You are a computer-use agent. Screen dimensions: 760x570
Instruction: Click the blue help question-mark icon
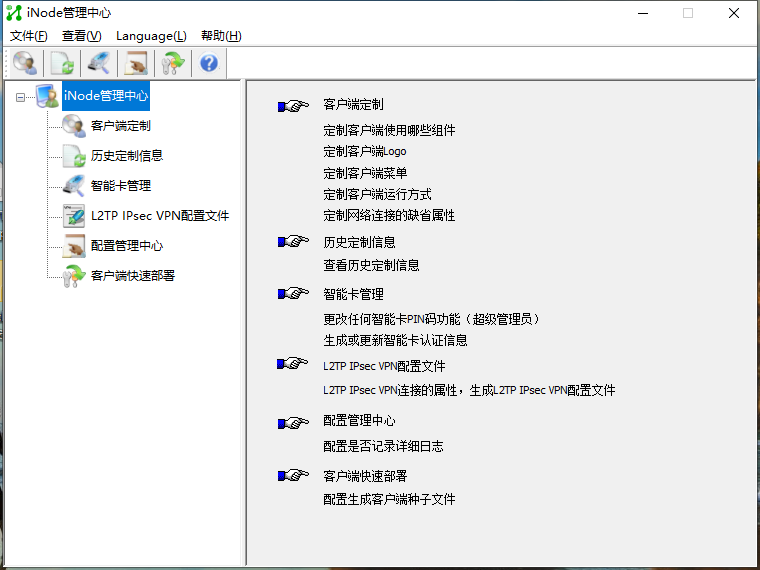coord(209,63)
